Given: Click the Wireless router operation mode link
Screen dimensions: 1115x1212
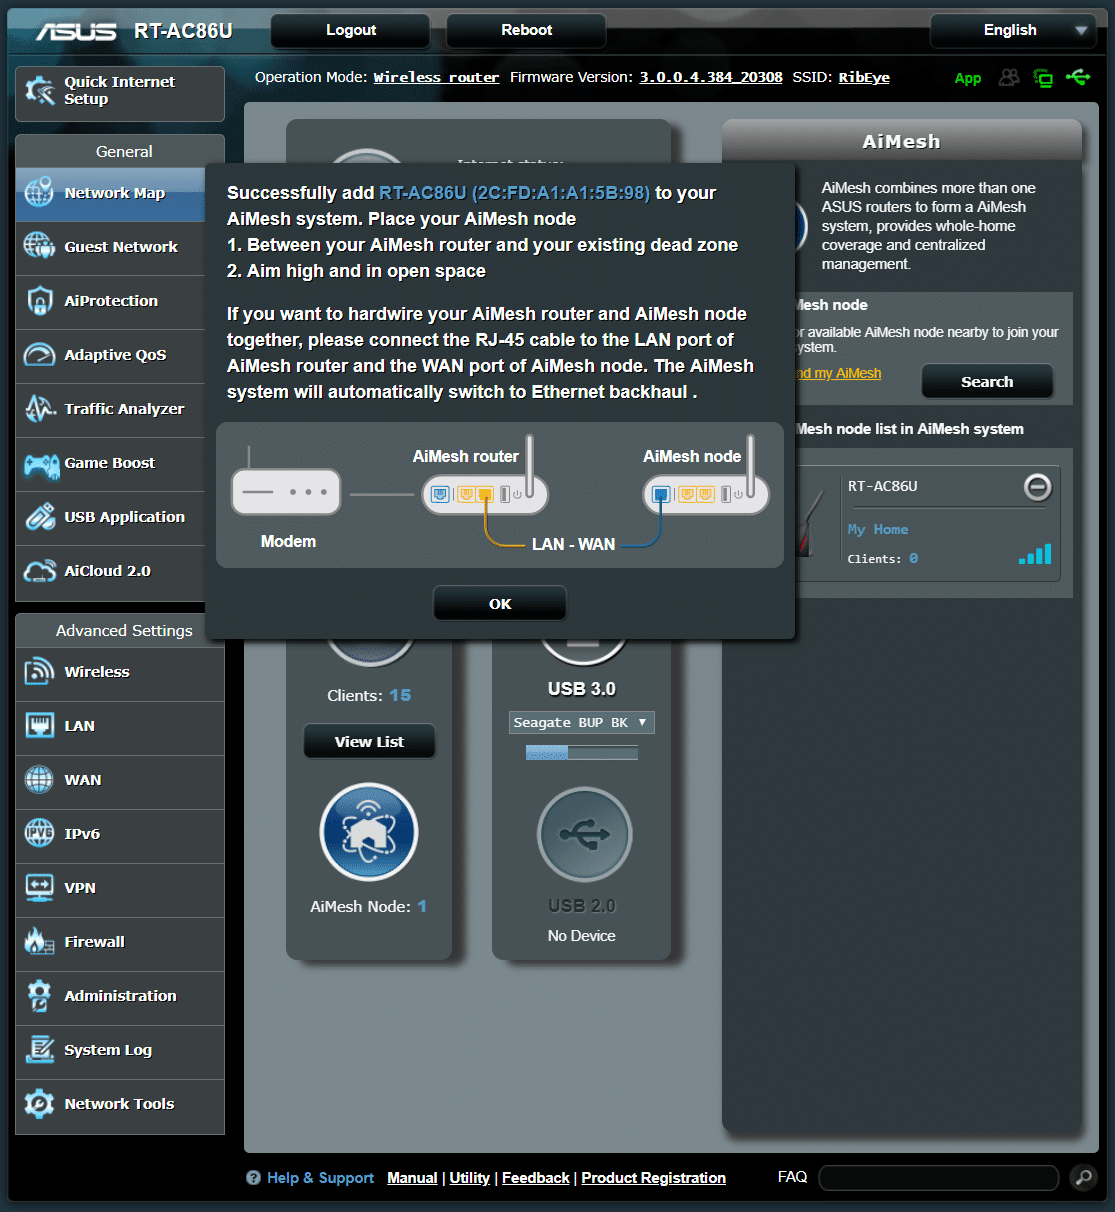Looking at the screenshot, I should tap(436, 77).
